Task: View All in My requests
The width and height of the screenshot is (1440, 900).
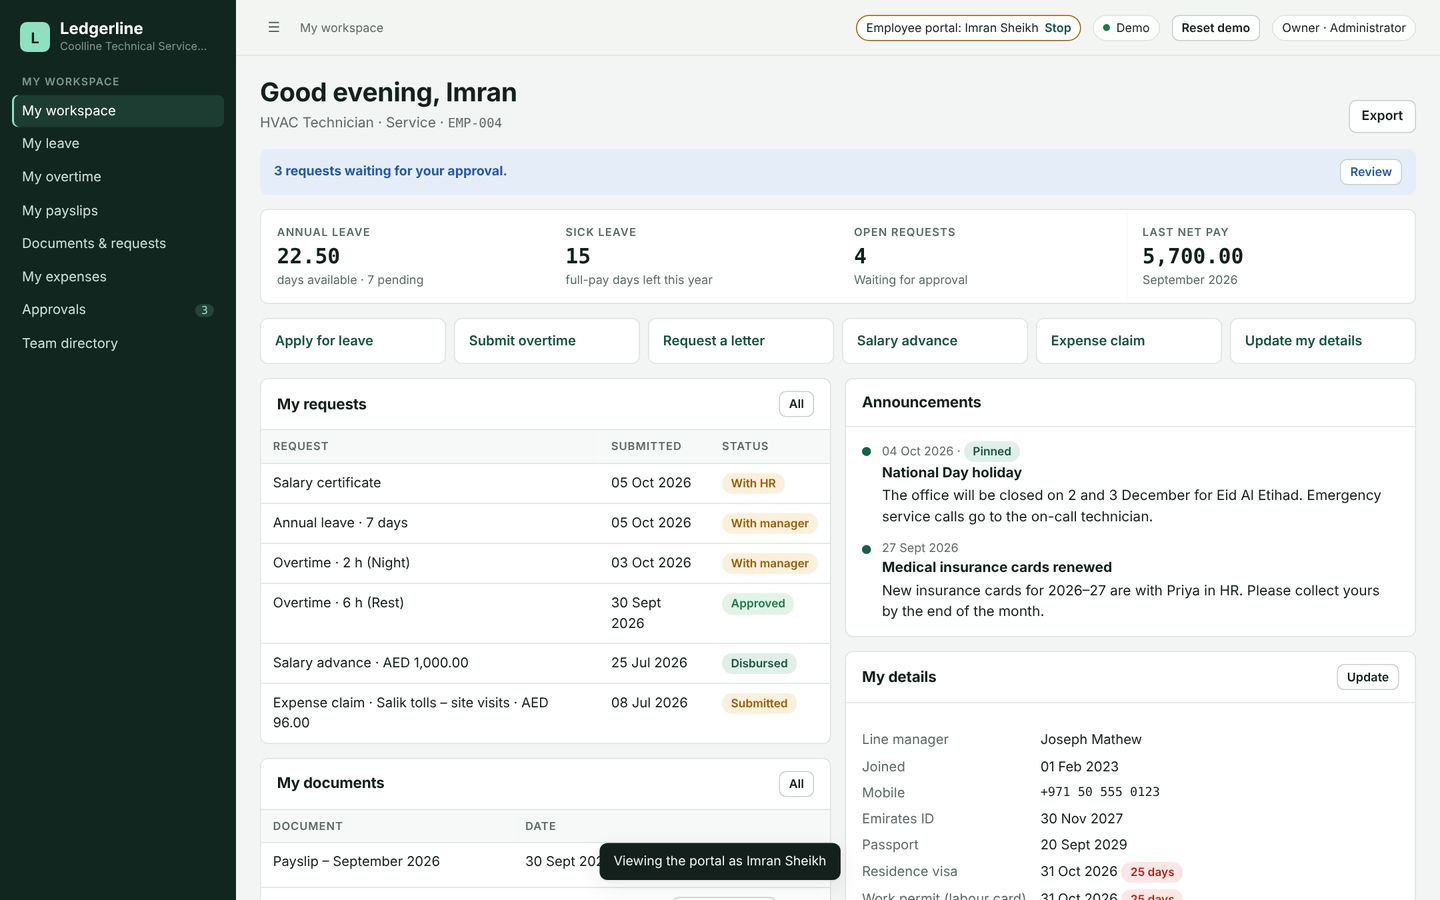Action: [x=796, y=404]
